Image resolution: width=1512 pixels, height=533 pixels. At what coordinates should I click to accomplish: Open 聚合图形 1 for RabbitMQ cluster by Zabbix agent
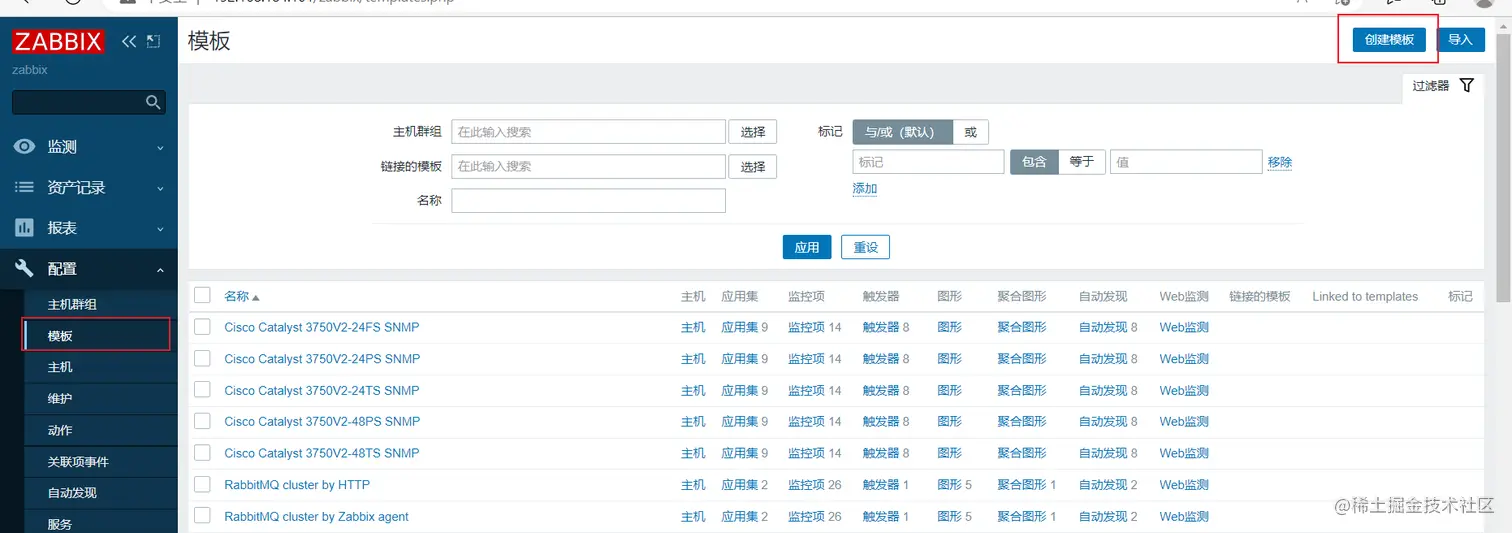point(1022,517)
